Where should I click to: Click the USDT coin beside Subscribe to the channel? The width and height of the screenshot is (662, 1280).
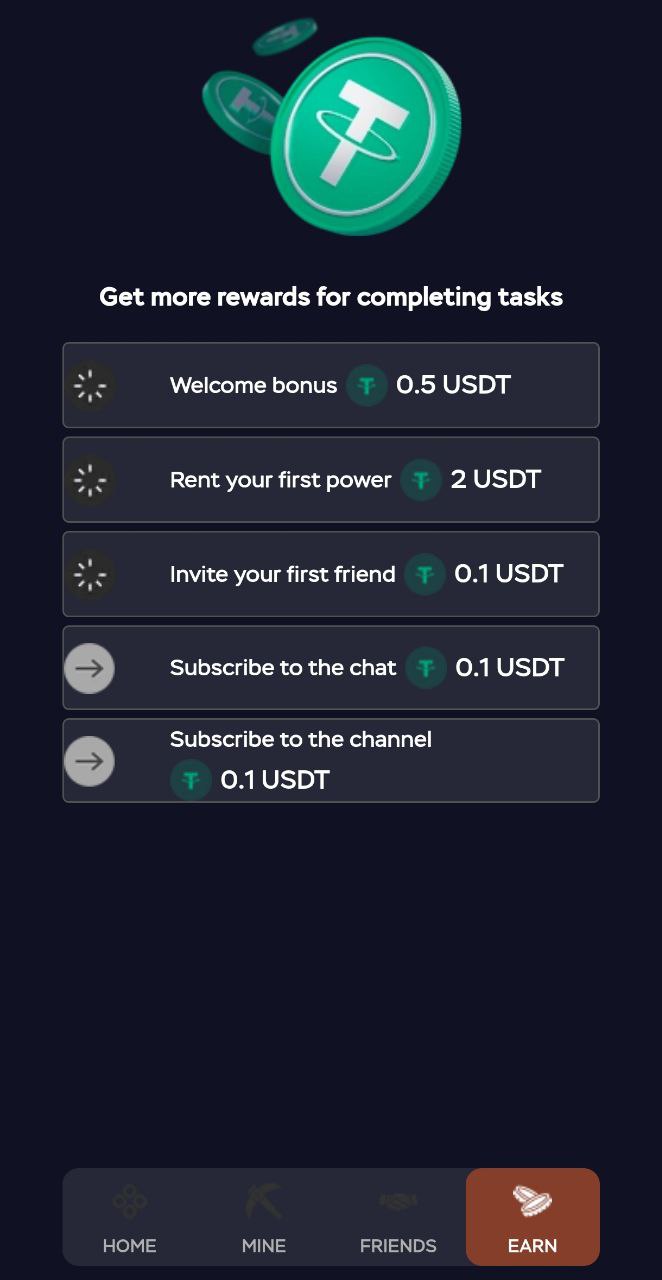click(x=190, y=780)
